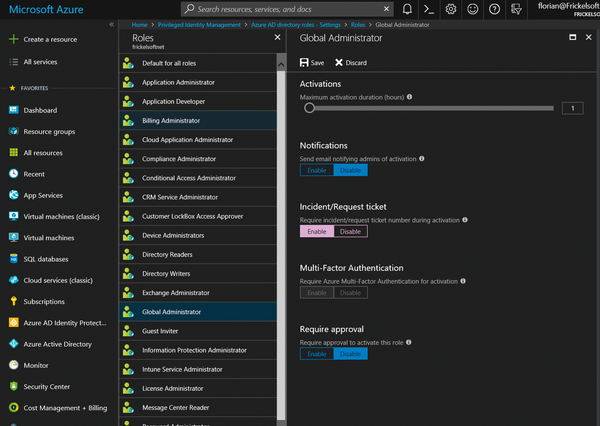Viewport: 600px width, 426px height.
Task: Click the maximum activation duration slider handle
Action: click(x=309, y=108)
